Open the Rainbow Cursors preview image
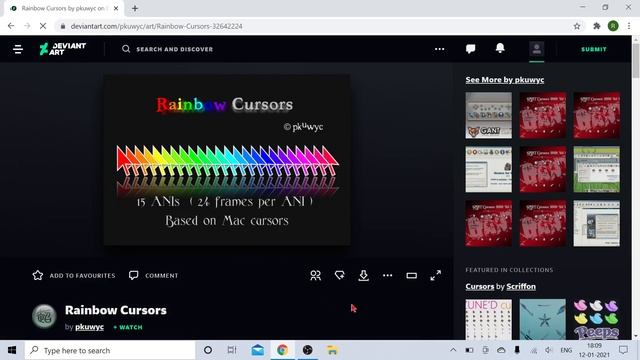 pyautogui.click(x=227, y=160)
